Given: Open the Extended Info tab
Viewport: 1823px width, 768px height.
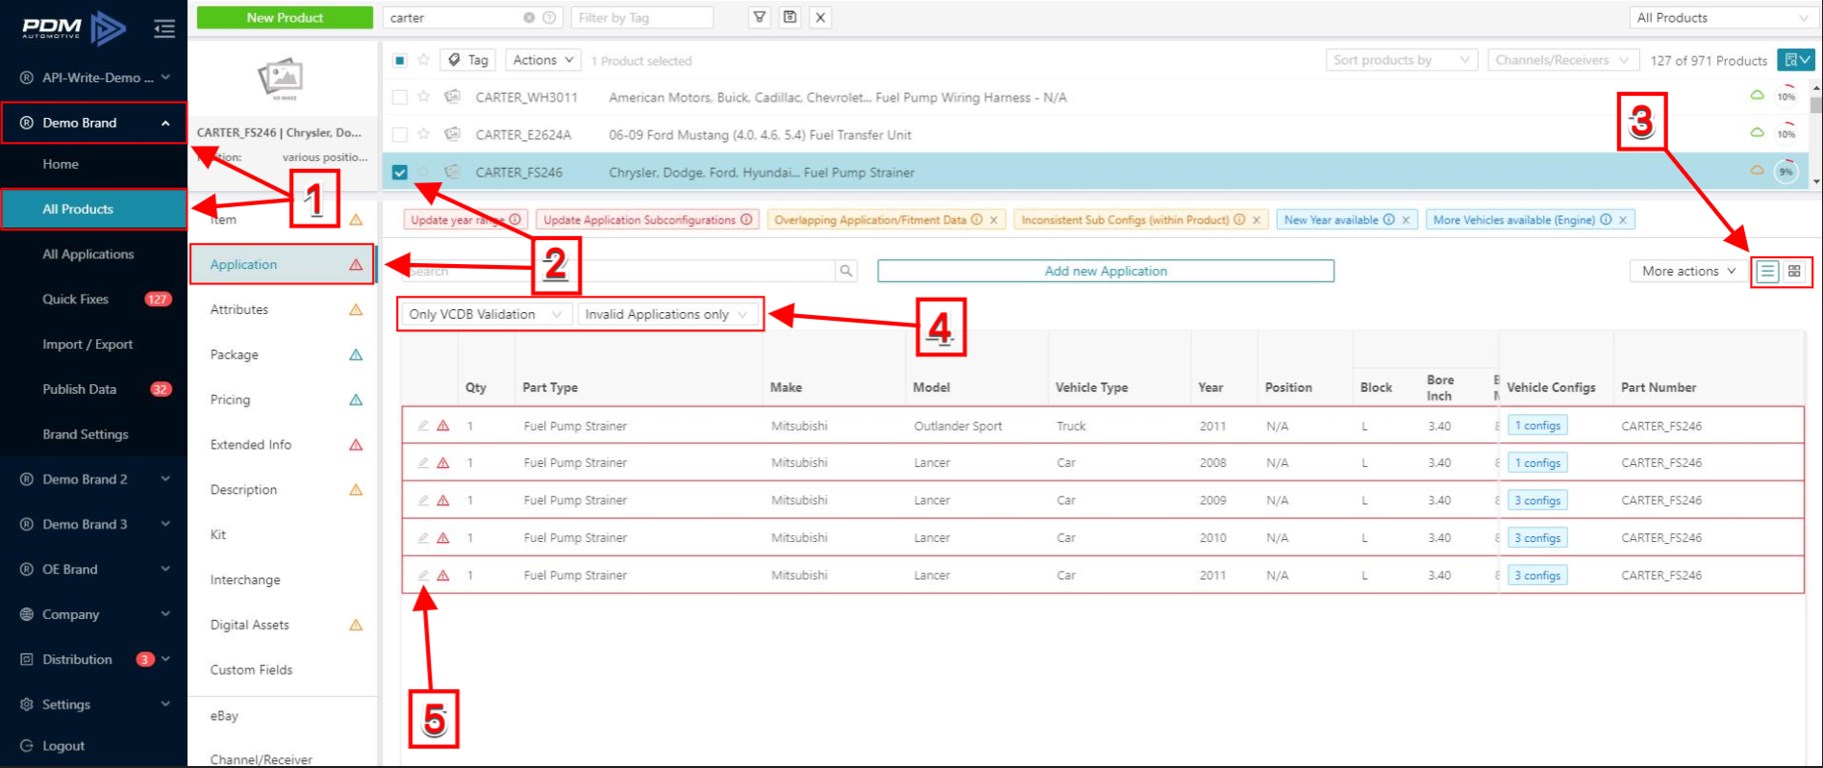Looking at the screenshot, I should 282,444.
